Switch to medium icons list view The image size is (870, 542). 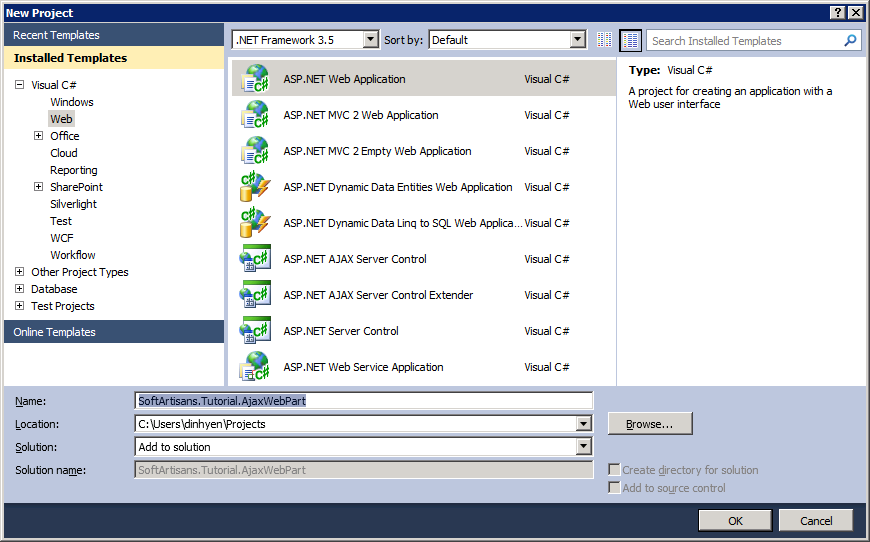click(x=630, y=40)
